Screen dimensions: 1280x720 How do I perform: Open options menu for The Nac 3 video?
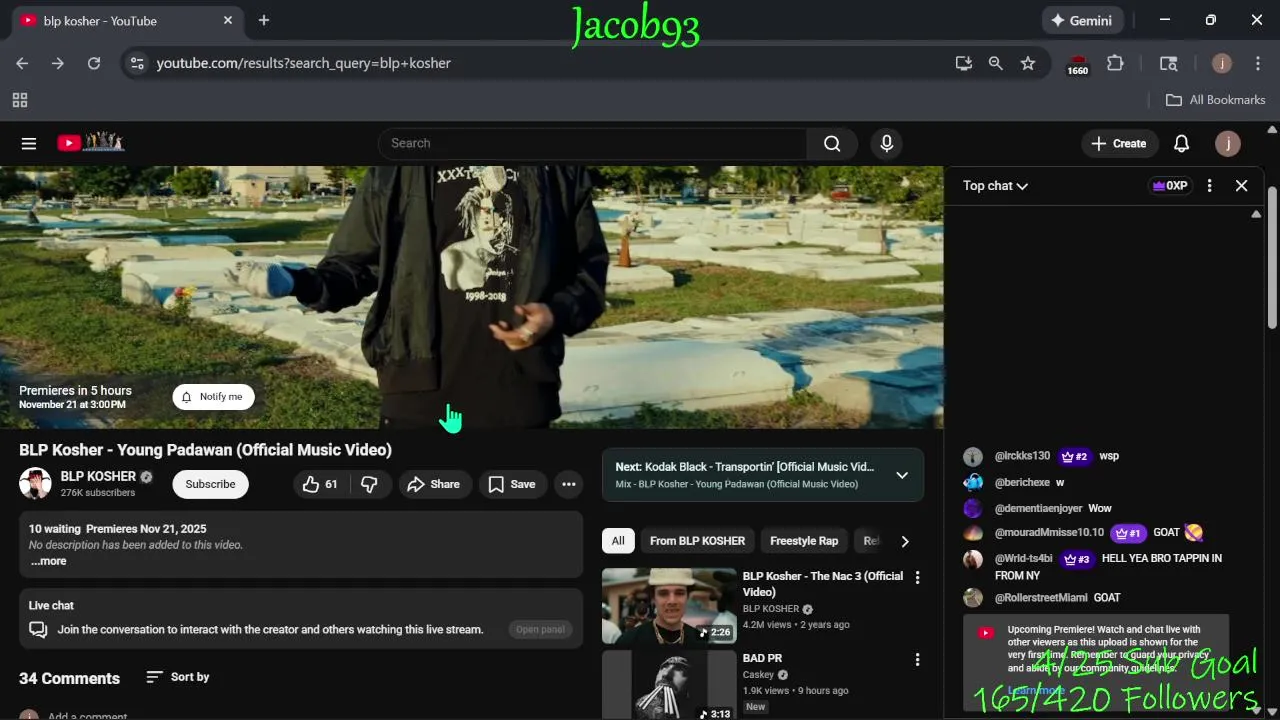coord(917,577)
